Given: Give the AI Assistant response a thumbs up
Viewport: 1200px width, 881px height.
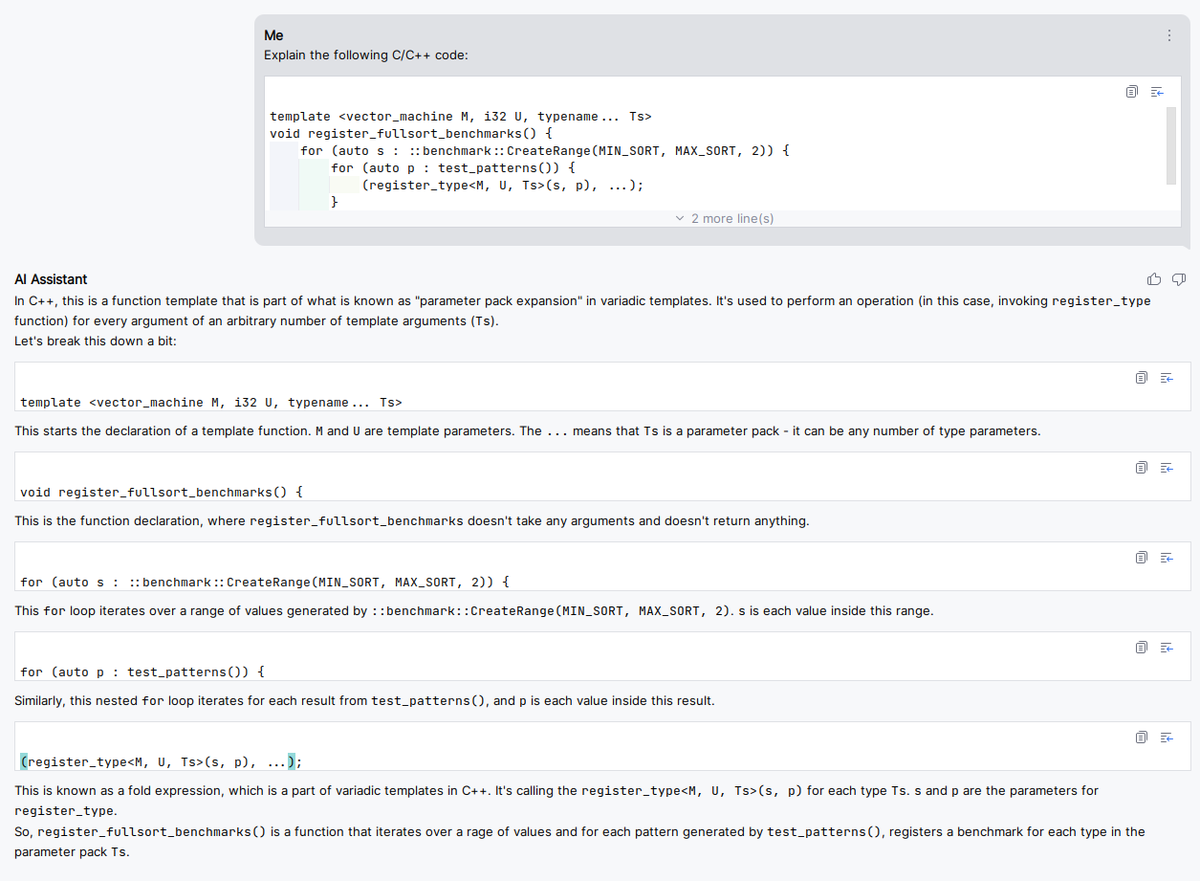Looking at the screenshot, I should pos(1154,279).
